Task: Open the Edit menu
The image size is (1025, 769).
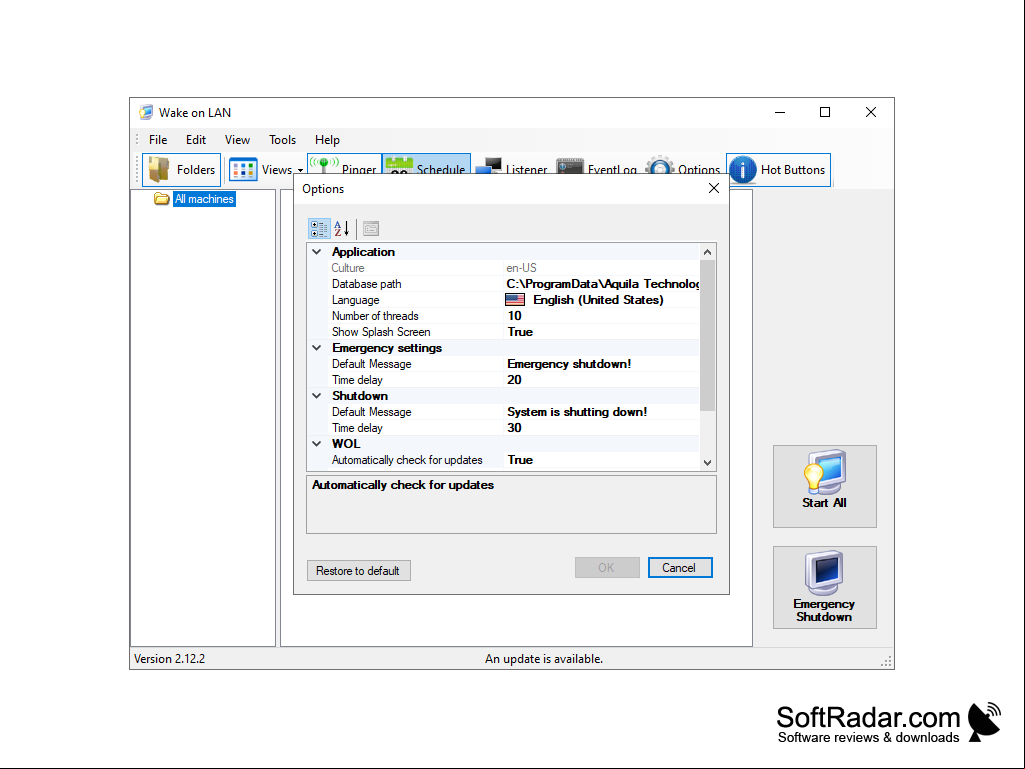Action: click(x=195, y=140)
